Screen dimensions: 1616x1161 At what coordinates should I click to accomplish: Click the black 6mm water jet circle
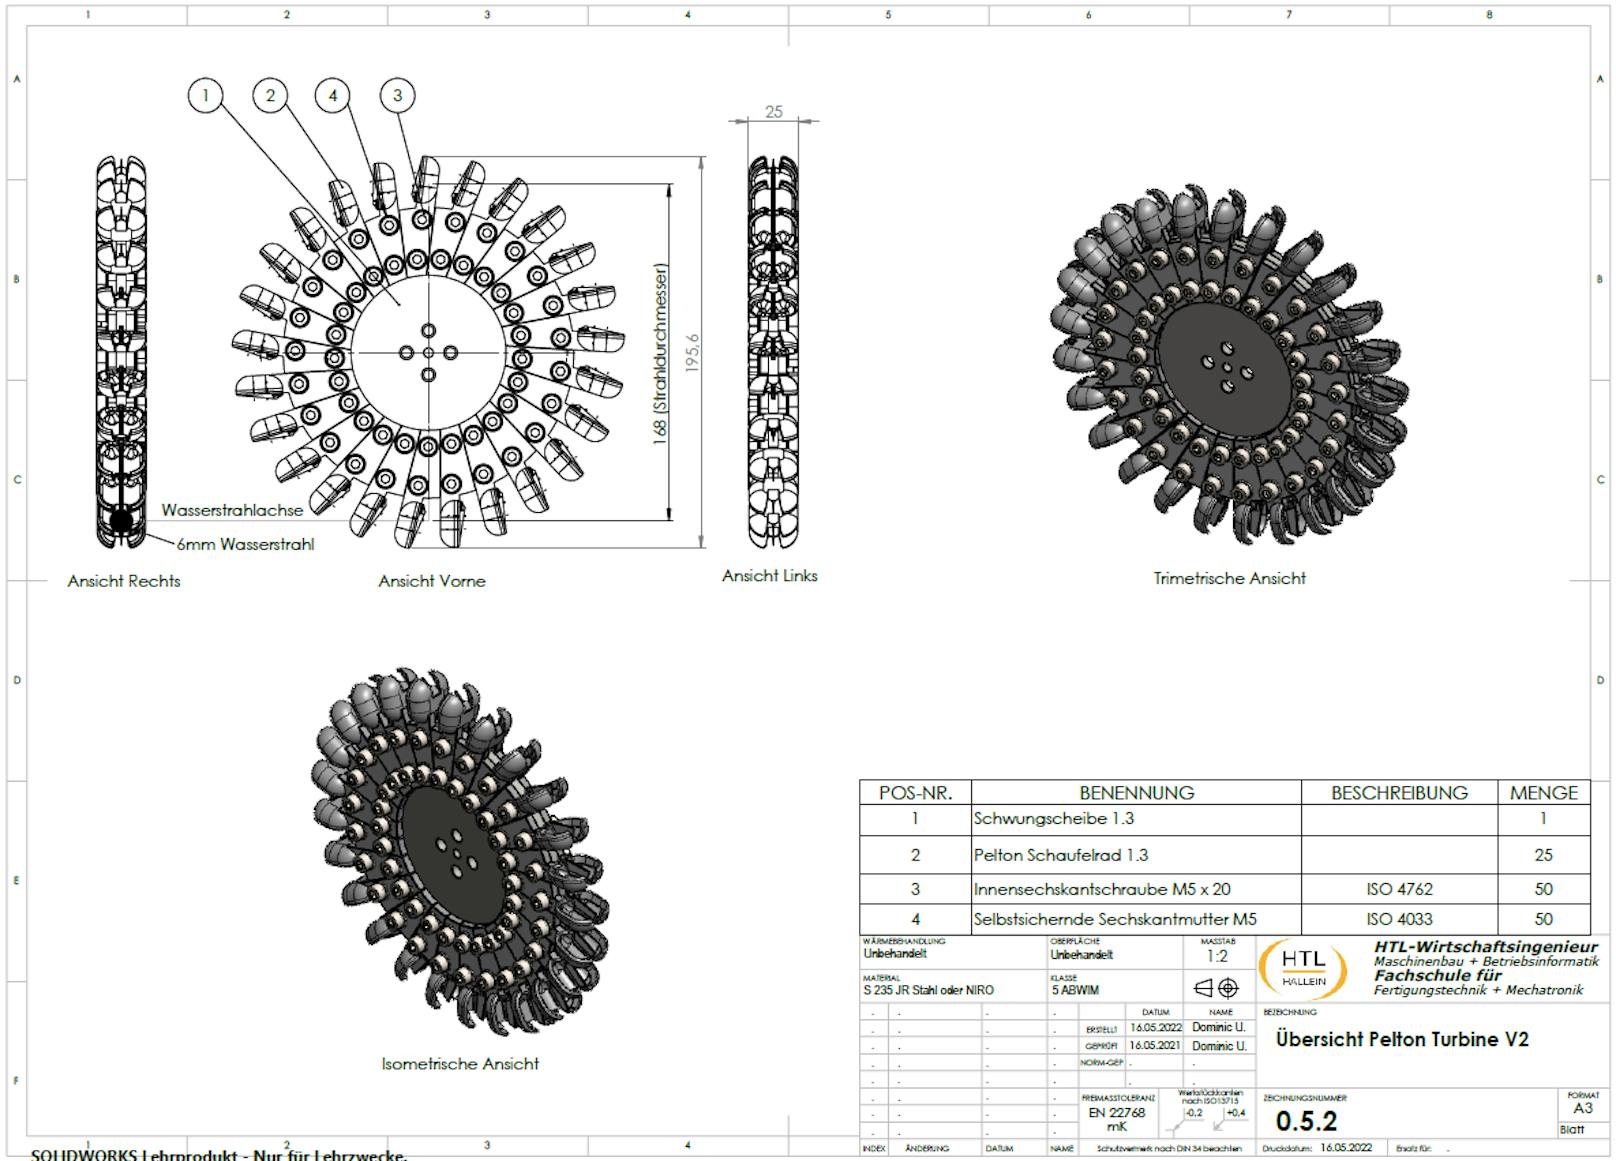(x=121, y=520)
